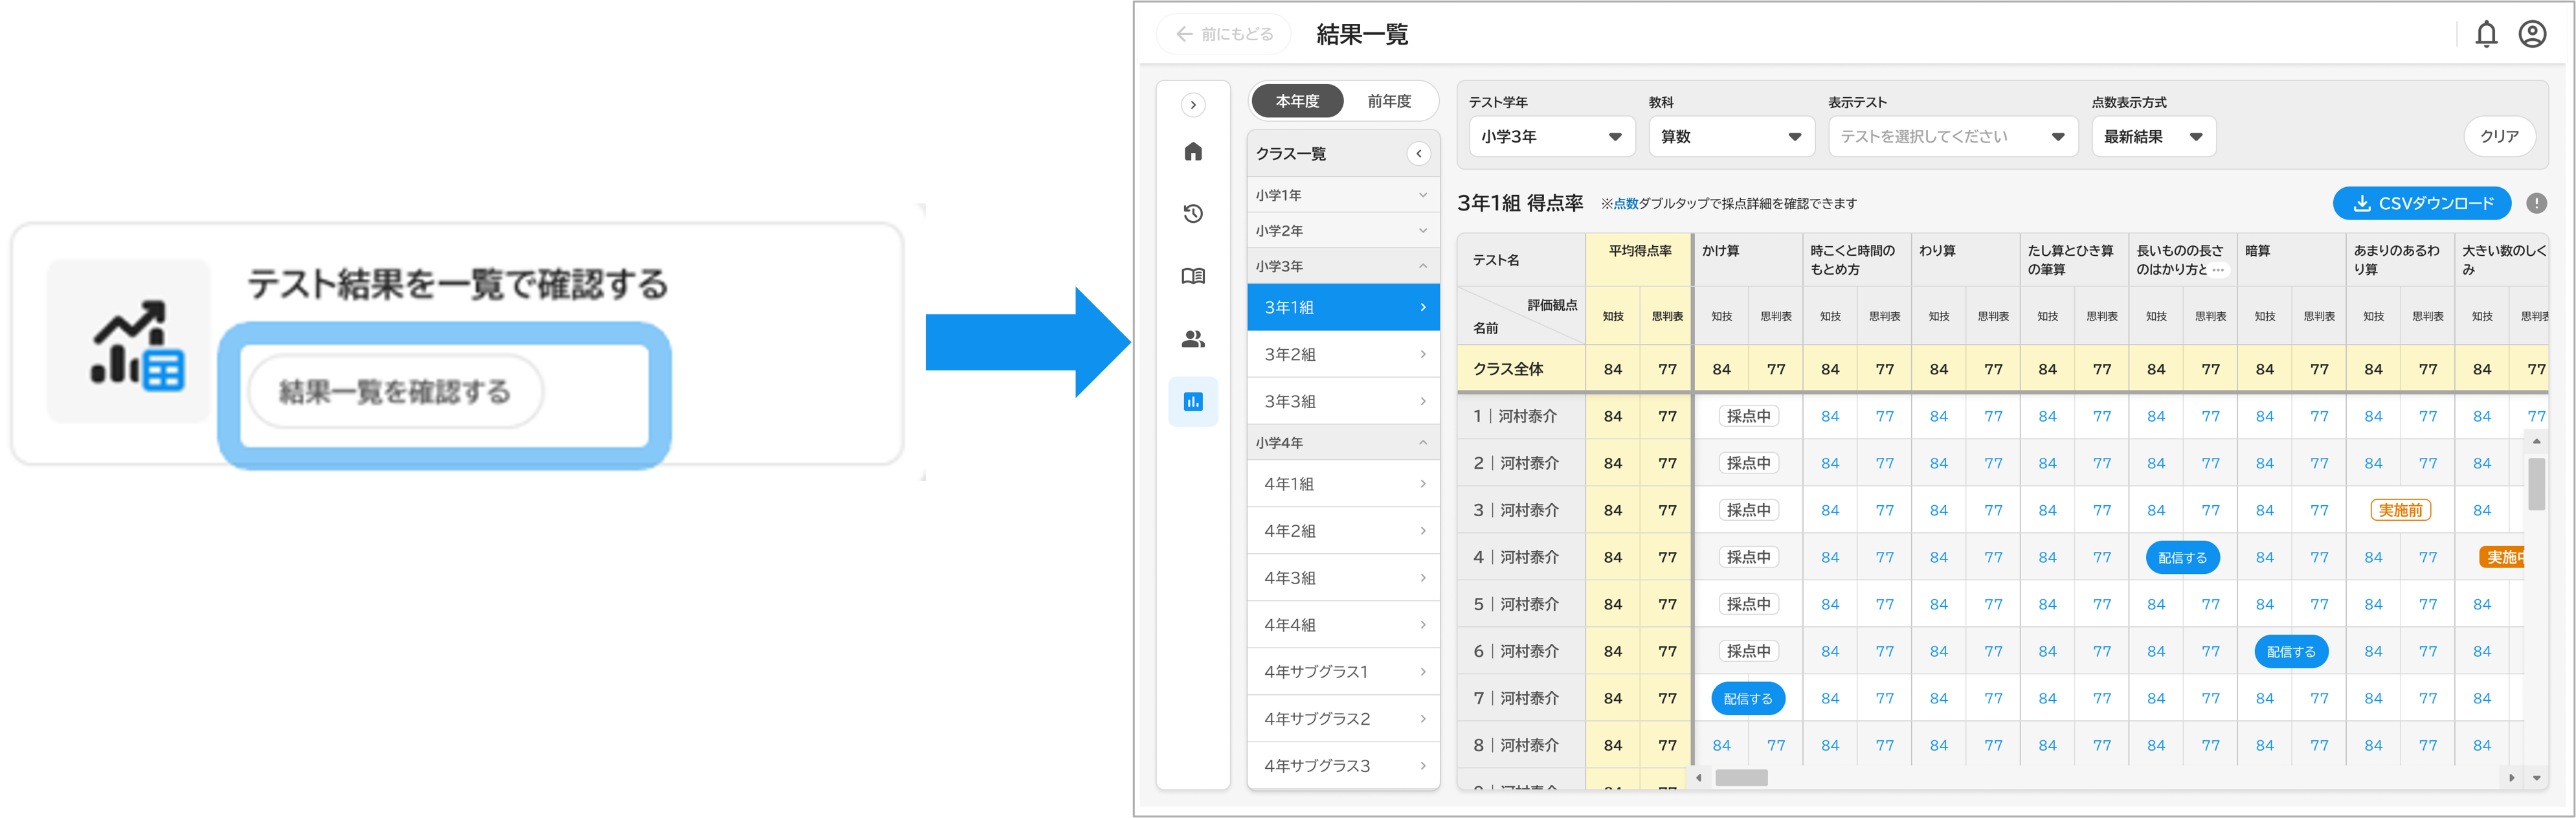Open the user account icon
Screen dimensions: 2576x818
pyautogui.click(x=2532, y=34)
